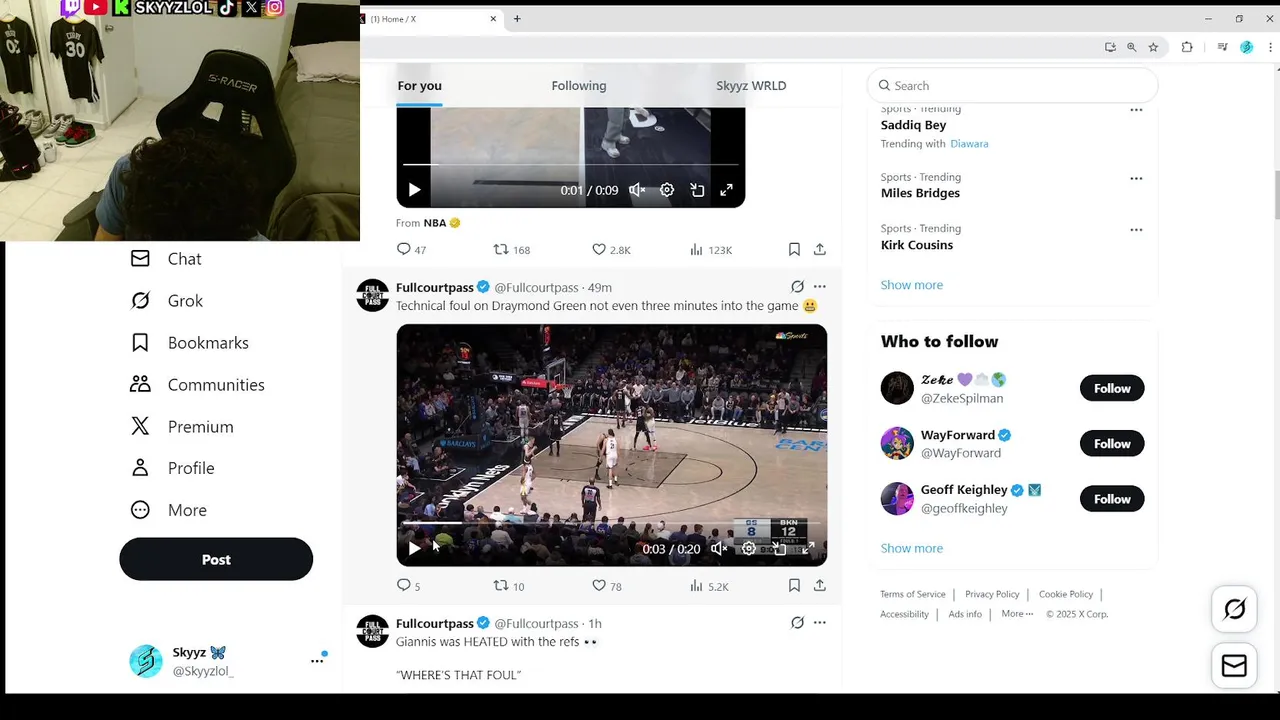Show more trending topics
The image size is (1280, 720).
[x=911, y=285]
